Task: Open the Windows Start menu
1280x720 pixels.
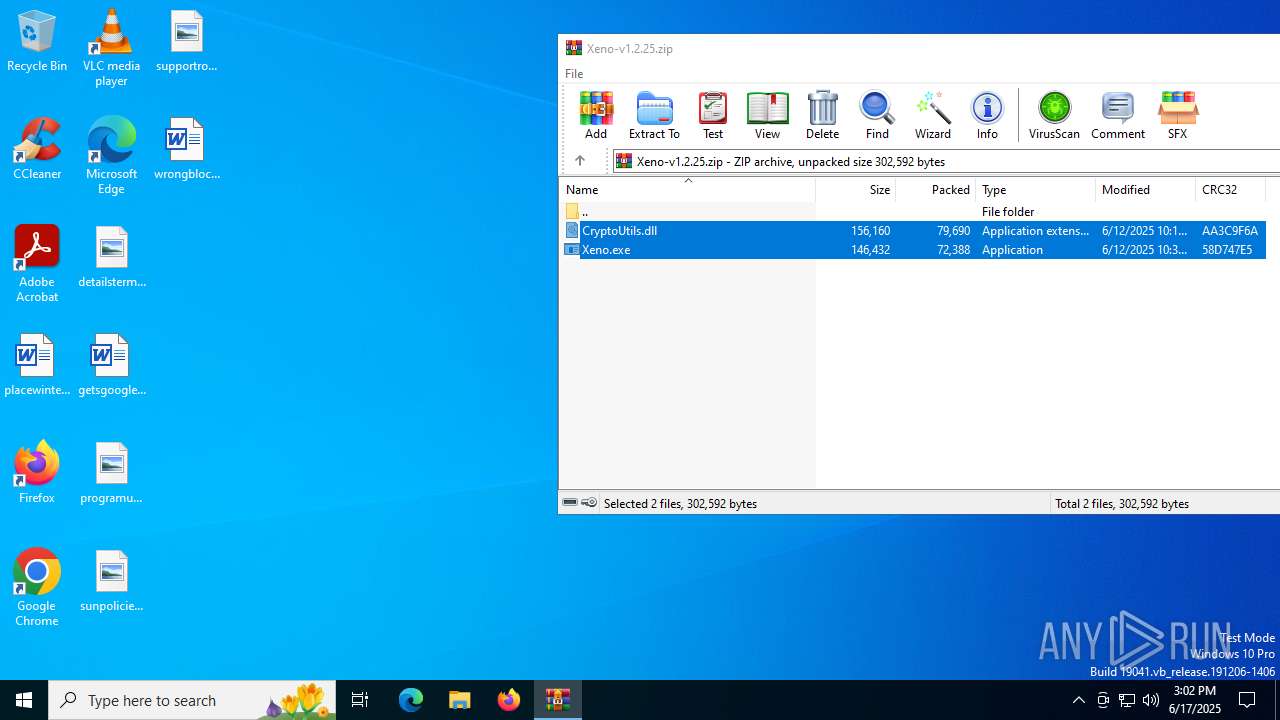Action: click(24, 700)
